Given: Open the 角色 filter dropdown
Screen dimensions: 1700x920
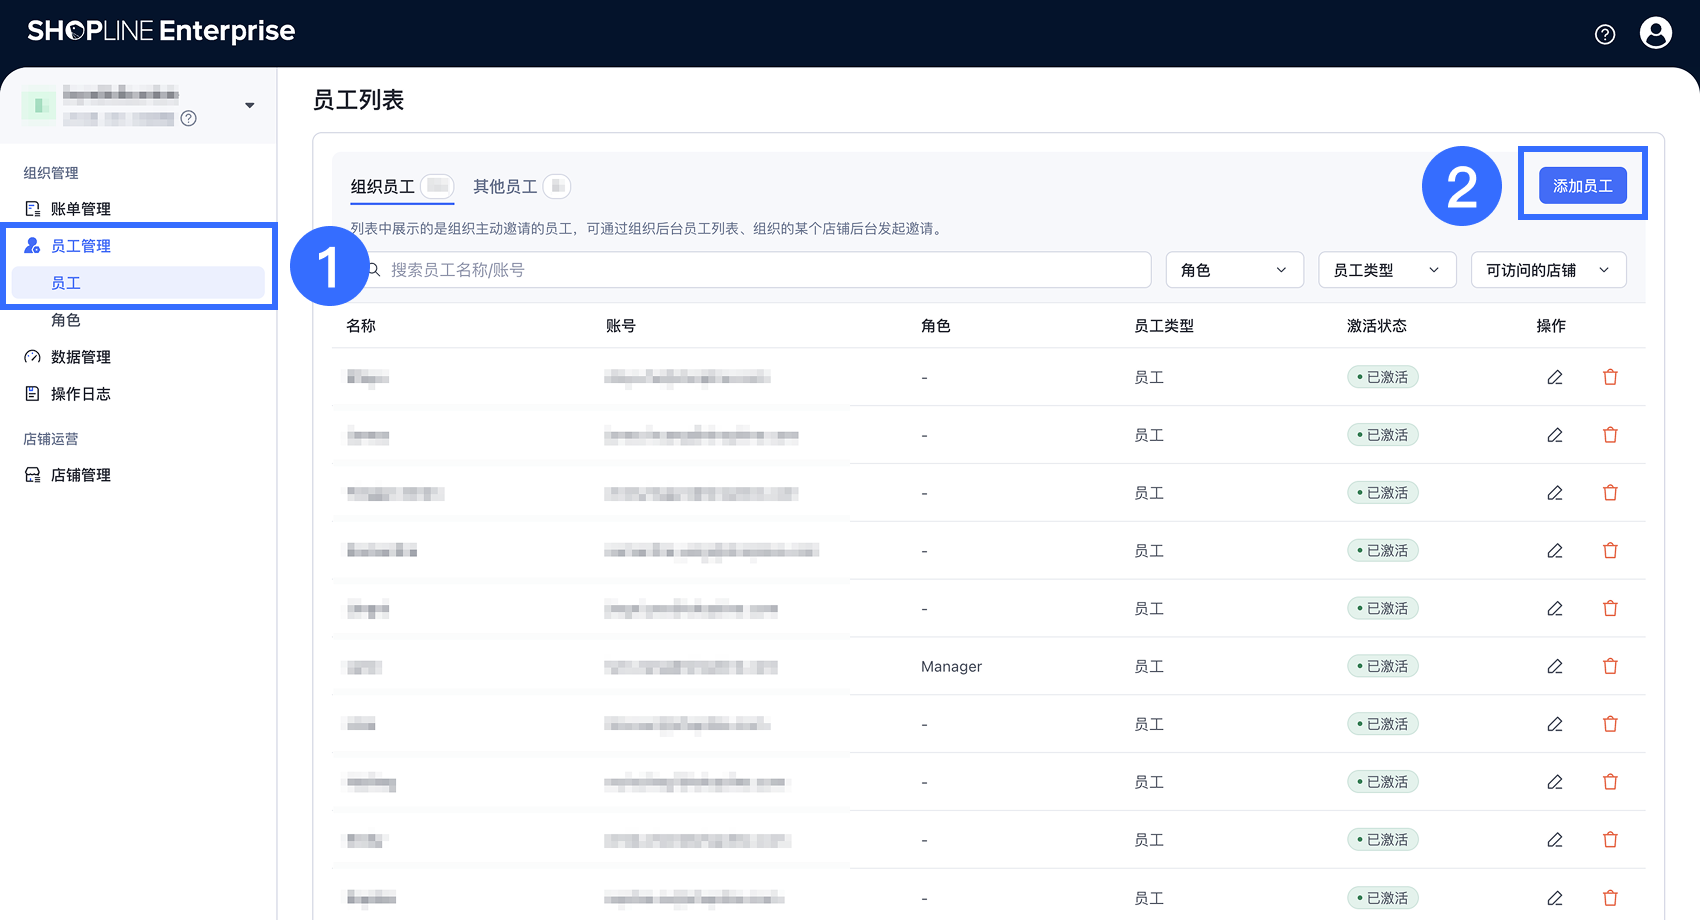Looking at the screenshot, I should [1234, 270].
